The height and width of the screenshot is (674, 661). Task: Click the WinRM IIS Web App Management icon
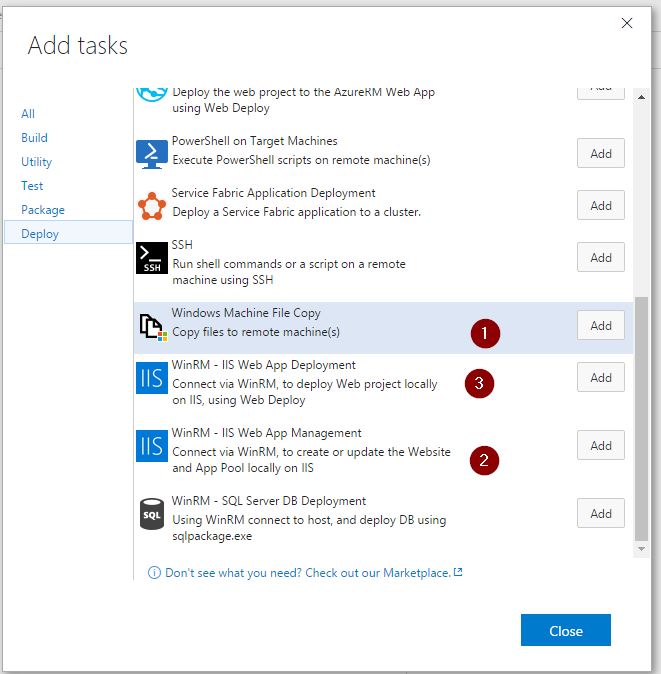151,446
